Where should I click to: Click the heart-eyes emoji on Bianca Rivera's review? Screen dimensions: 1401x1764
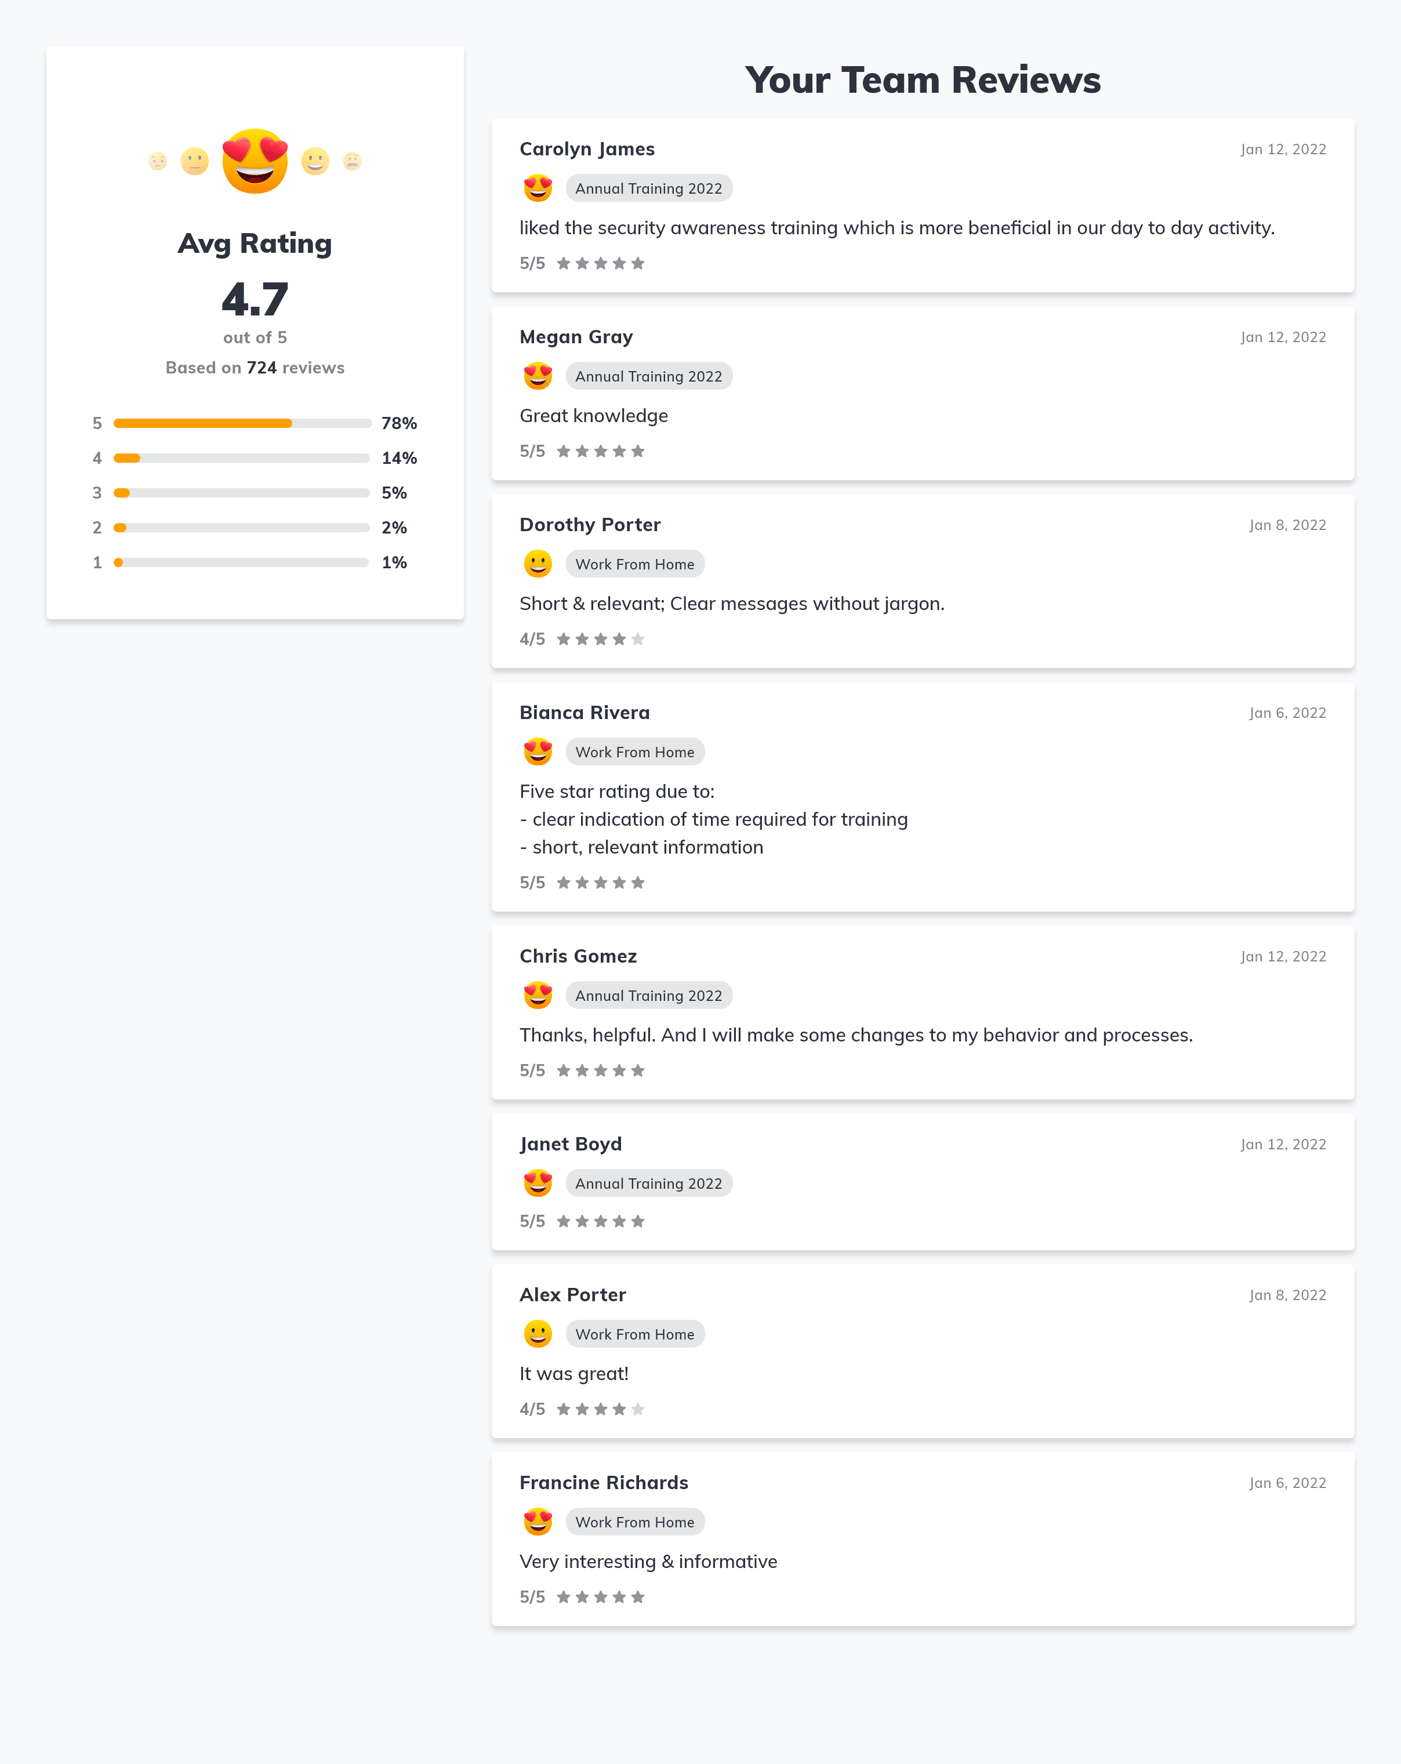[x=537, y=751]
